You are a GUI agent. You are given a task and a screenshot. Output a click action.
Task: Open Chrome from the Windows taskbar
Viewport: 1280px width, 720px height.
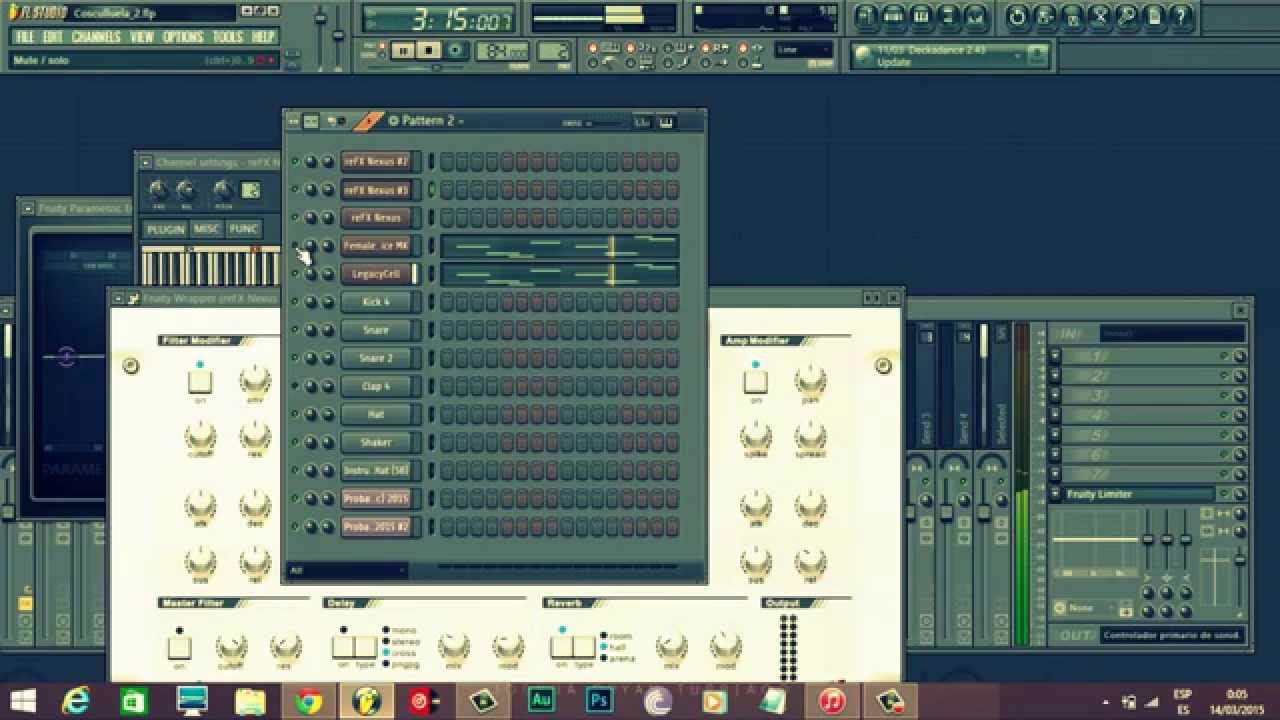tap(308, 702)
